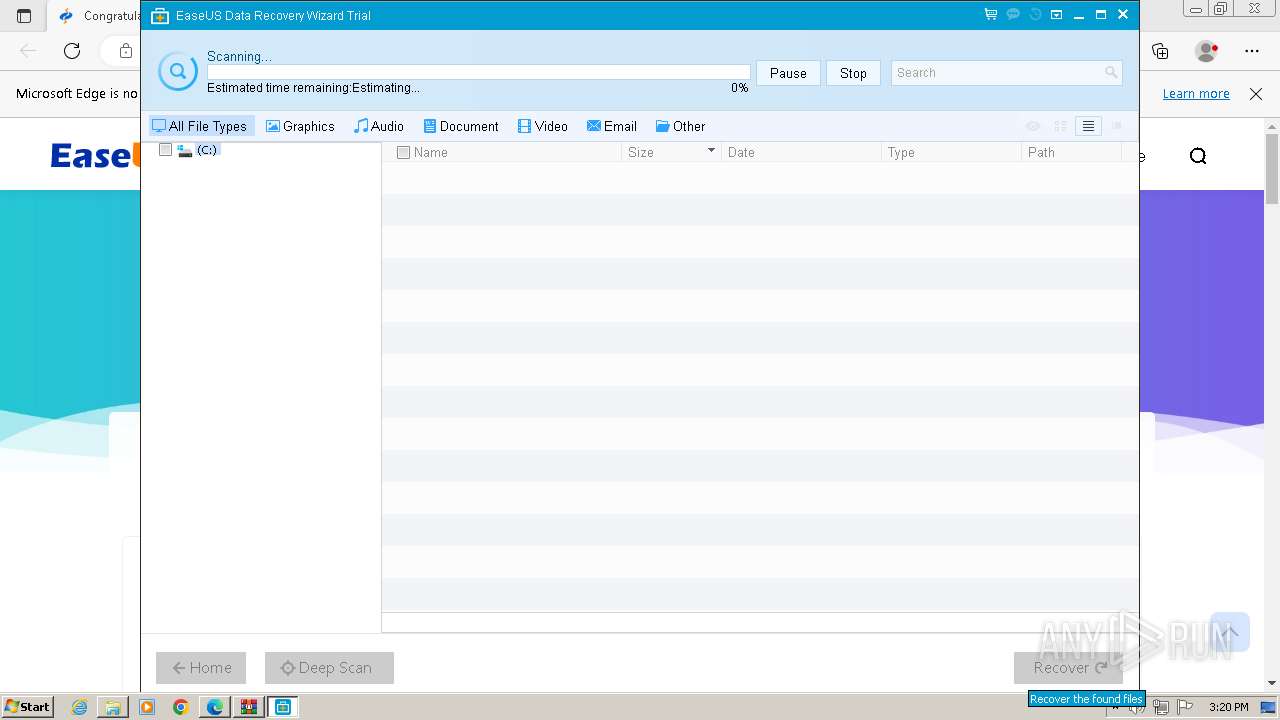Screen dimensions: 1280x720
Task: Filter results by Video
Action: point(543,126)
